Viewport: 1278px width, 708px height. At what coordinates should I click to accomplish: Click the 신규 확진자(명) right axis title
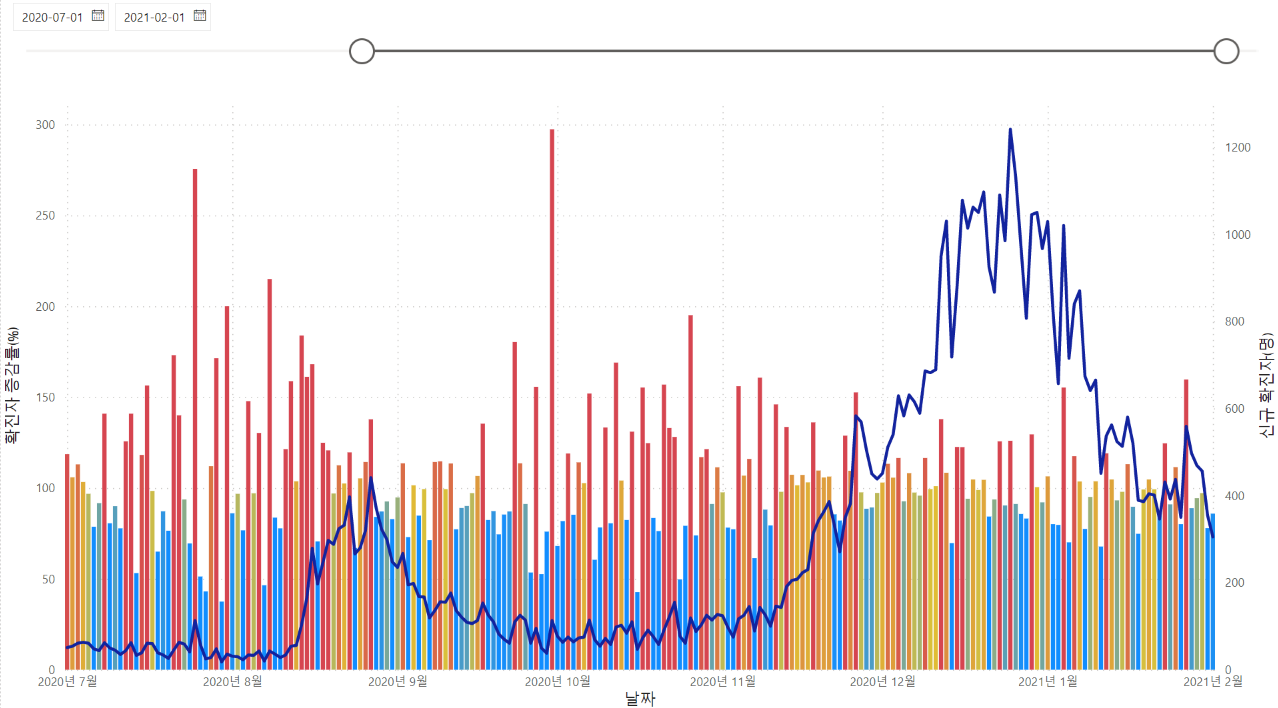[x=1267, y=385]
